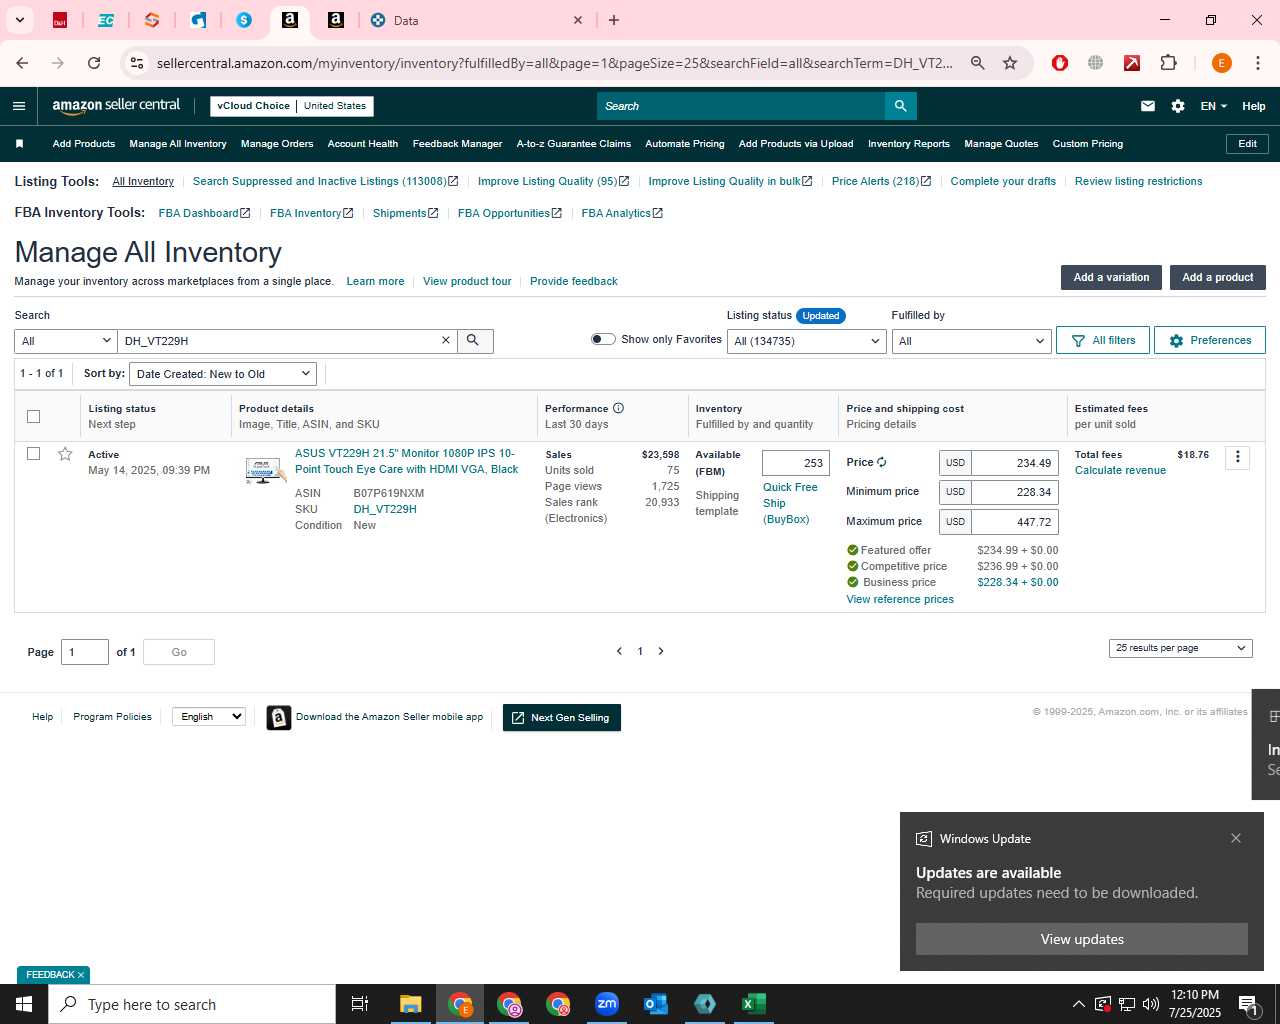Open the Chrome profile avatar

(1221, 63)
